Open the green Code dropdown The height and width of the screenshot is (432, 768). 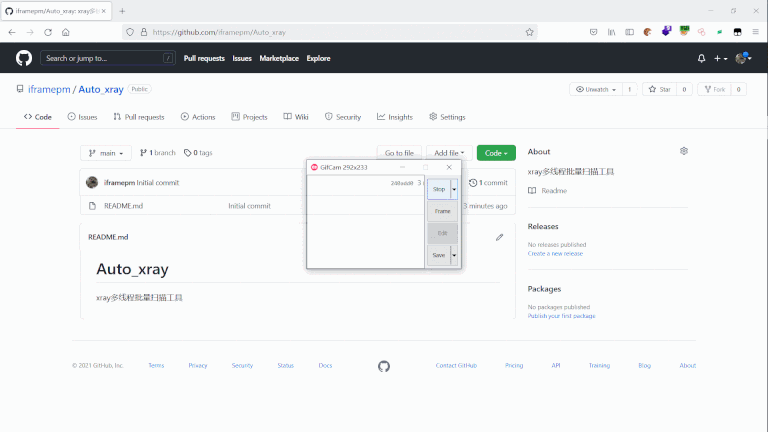coord(496,153)
